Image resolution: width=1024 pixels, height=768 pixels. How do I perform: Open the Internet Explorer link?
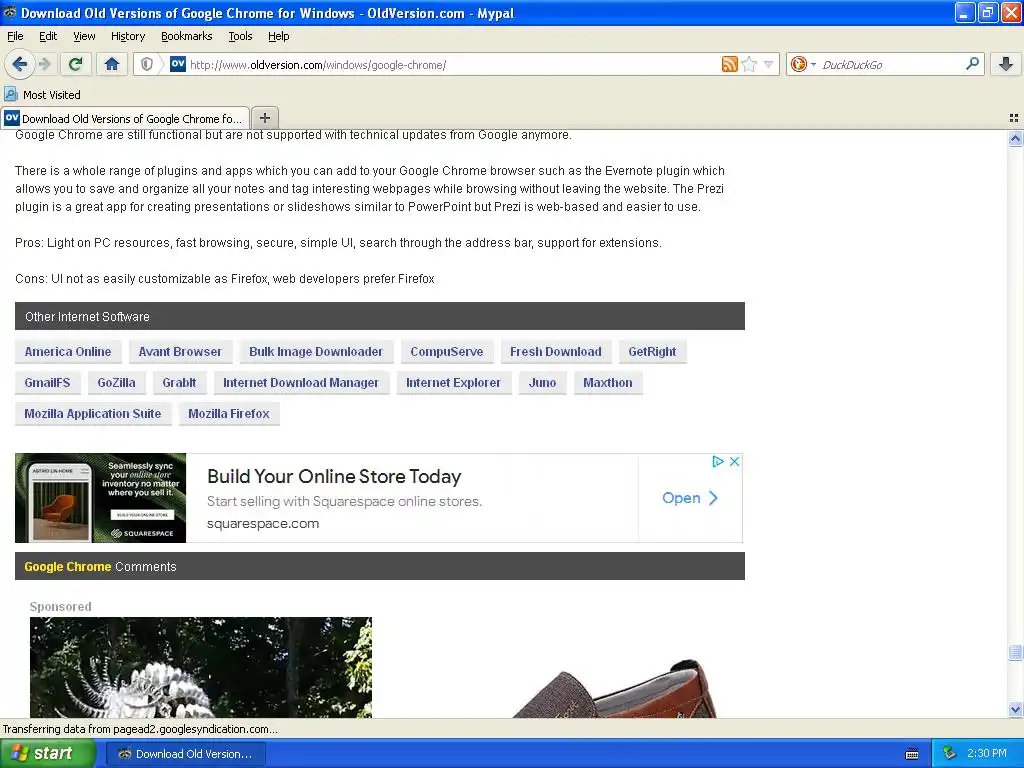[453, 383]
